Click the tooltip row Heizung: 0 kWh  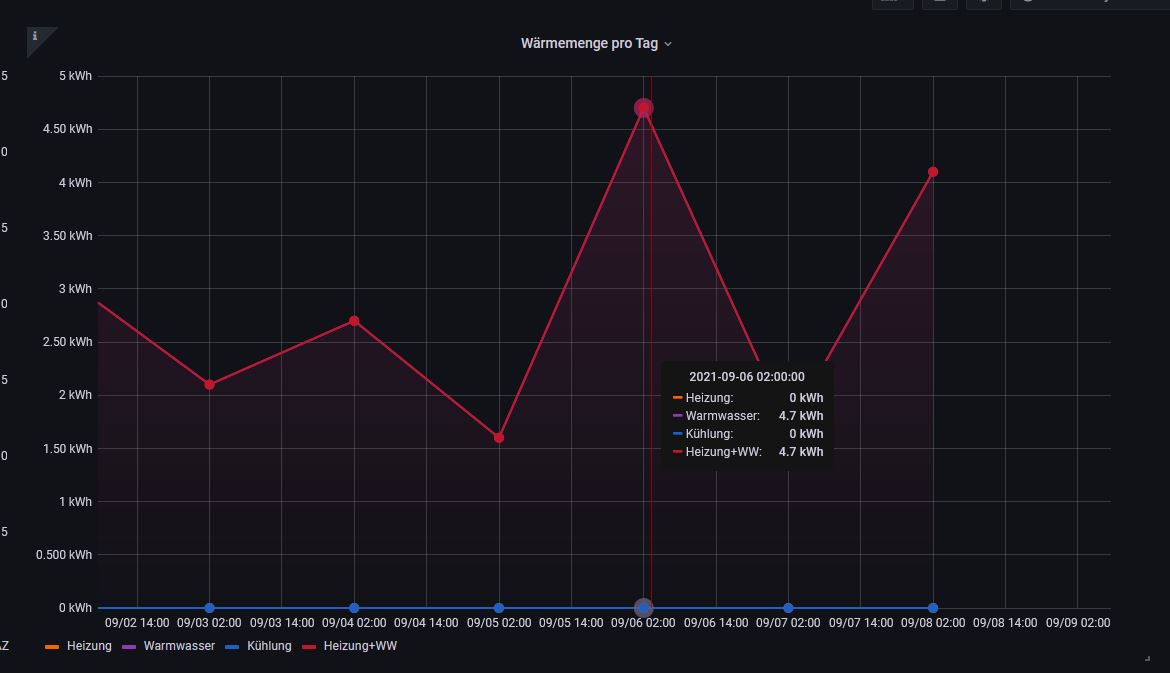(748, 398)
